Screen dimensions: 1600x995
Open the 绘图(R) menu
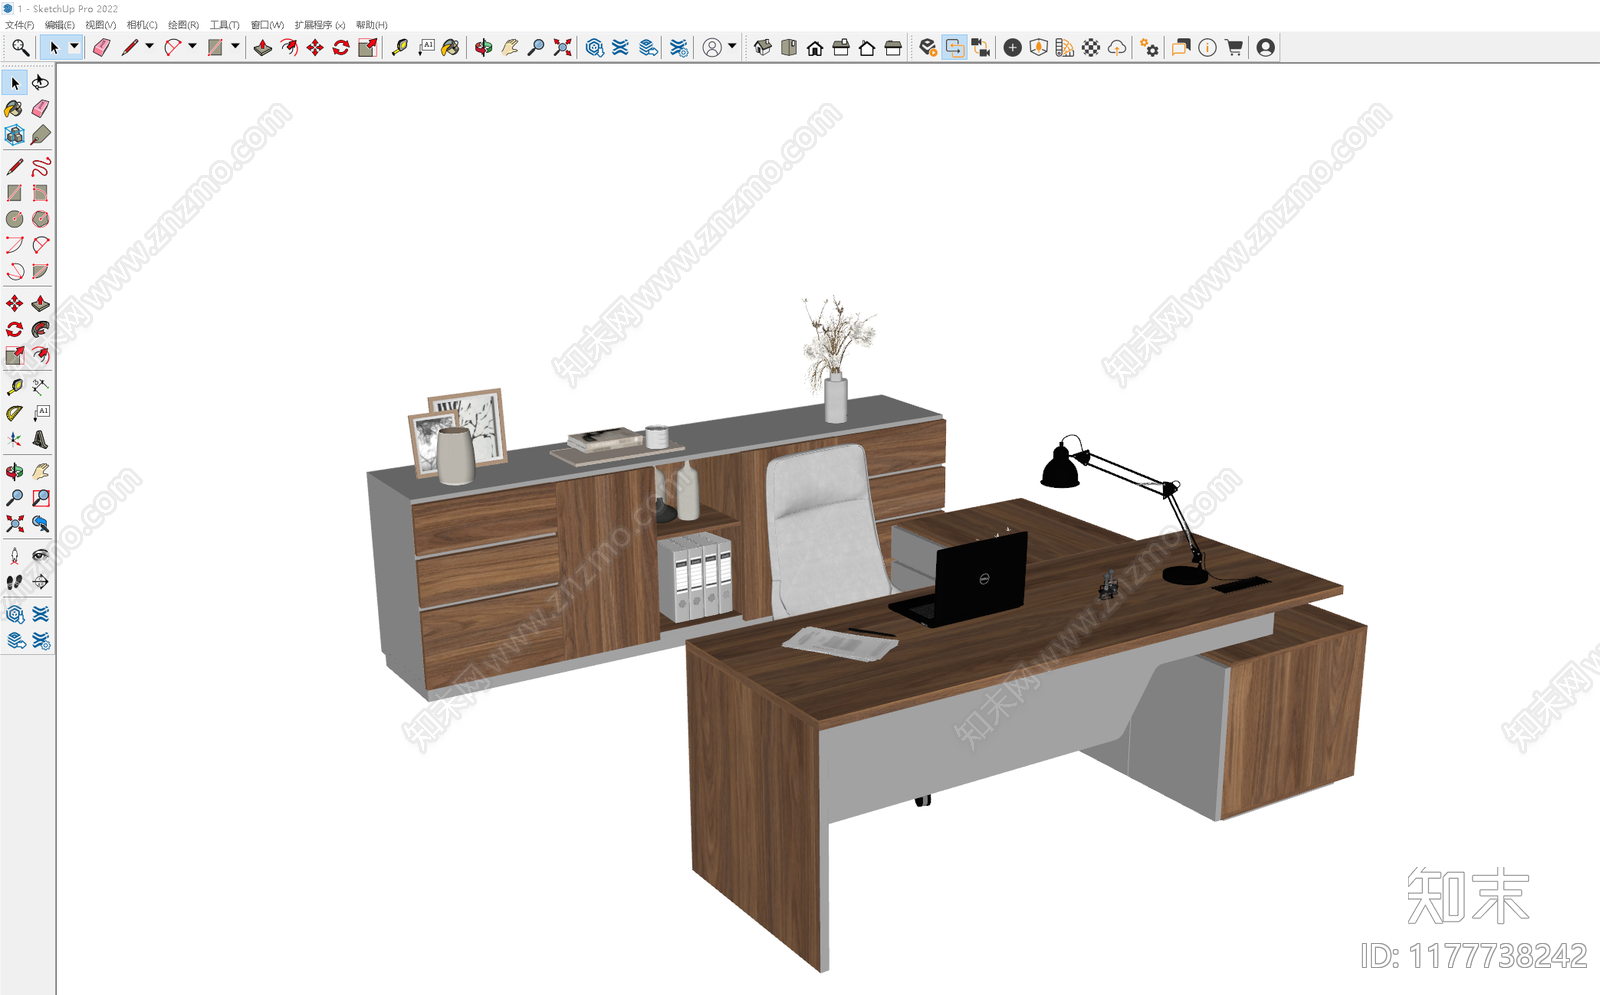pos(183,25)
